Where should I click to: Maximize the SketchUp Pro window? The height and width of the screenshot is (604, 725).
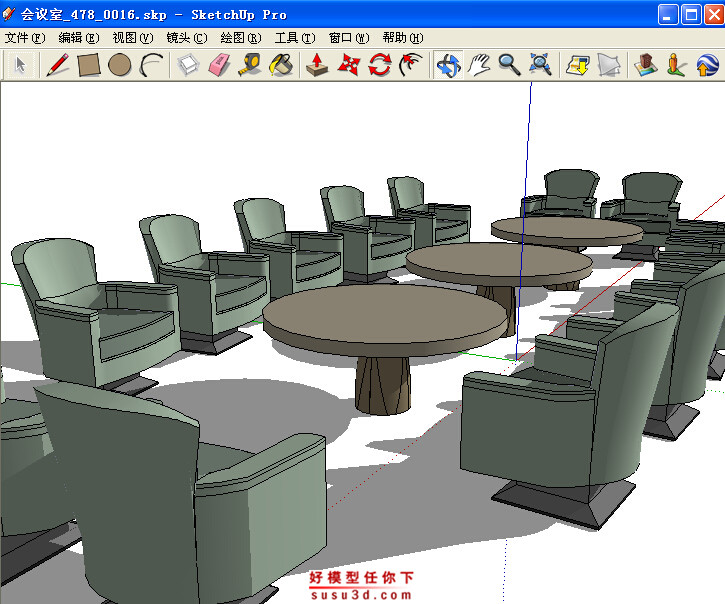tap(691, 14)
